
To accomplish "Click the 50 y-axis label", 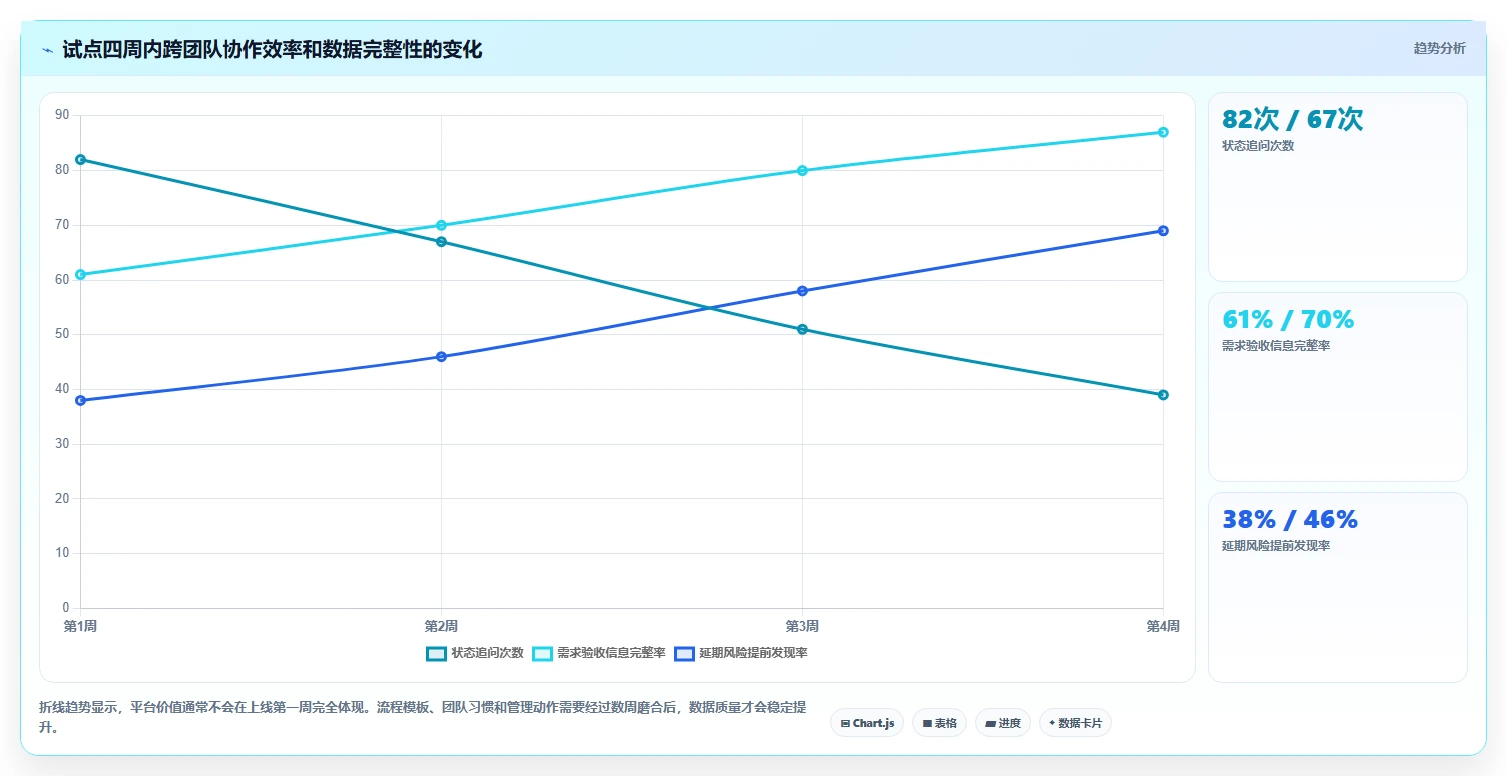I will 62,334.
